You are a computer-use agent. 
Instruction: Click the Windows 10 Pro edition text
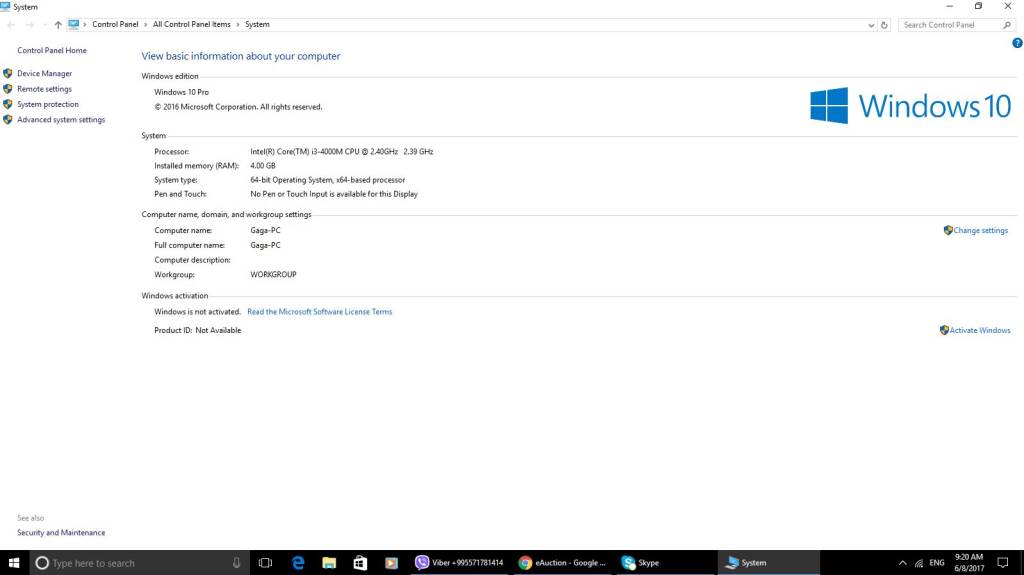click(x=182, y=92)
